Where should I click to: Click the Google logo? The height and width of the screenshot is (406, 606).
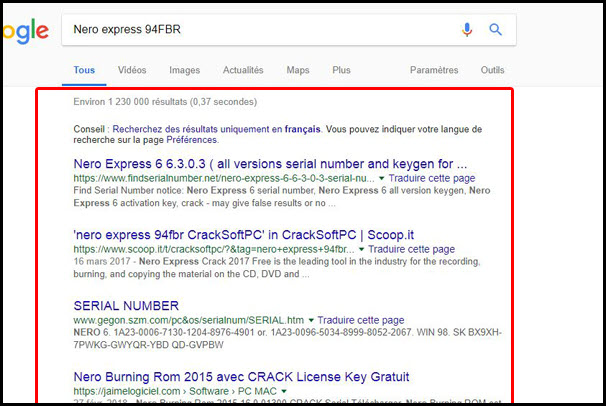(x=25, y=31)
